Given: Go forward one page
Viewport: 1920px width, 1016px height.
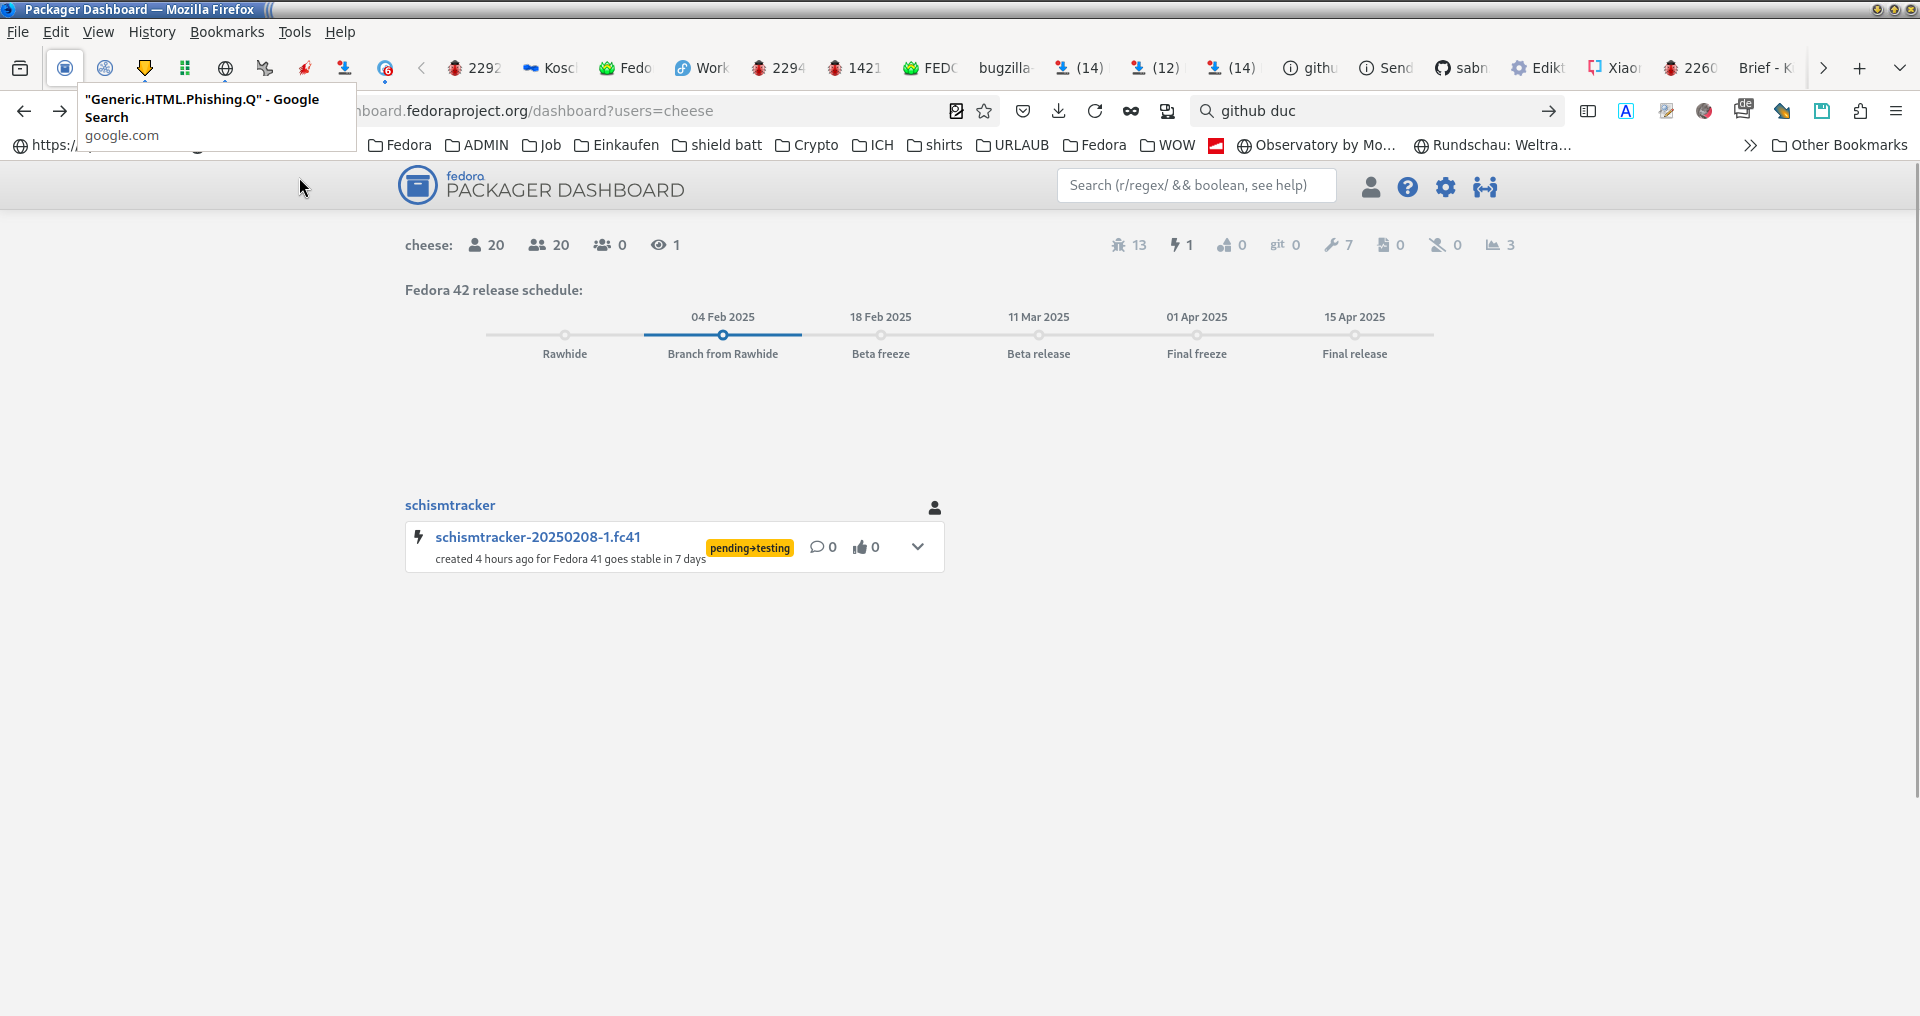Looking at the screenshot, I should tap(60, 111).
